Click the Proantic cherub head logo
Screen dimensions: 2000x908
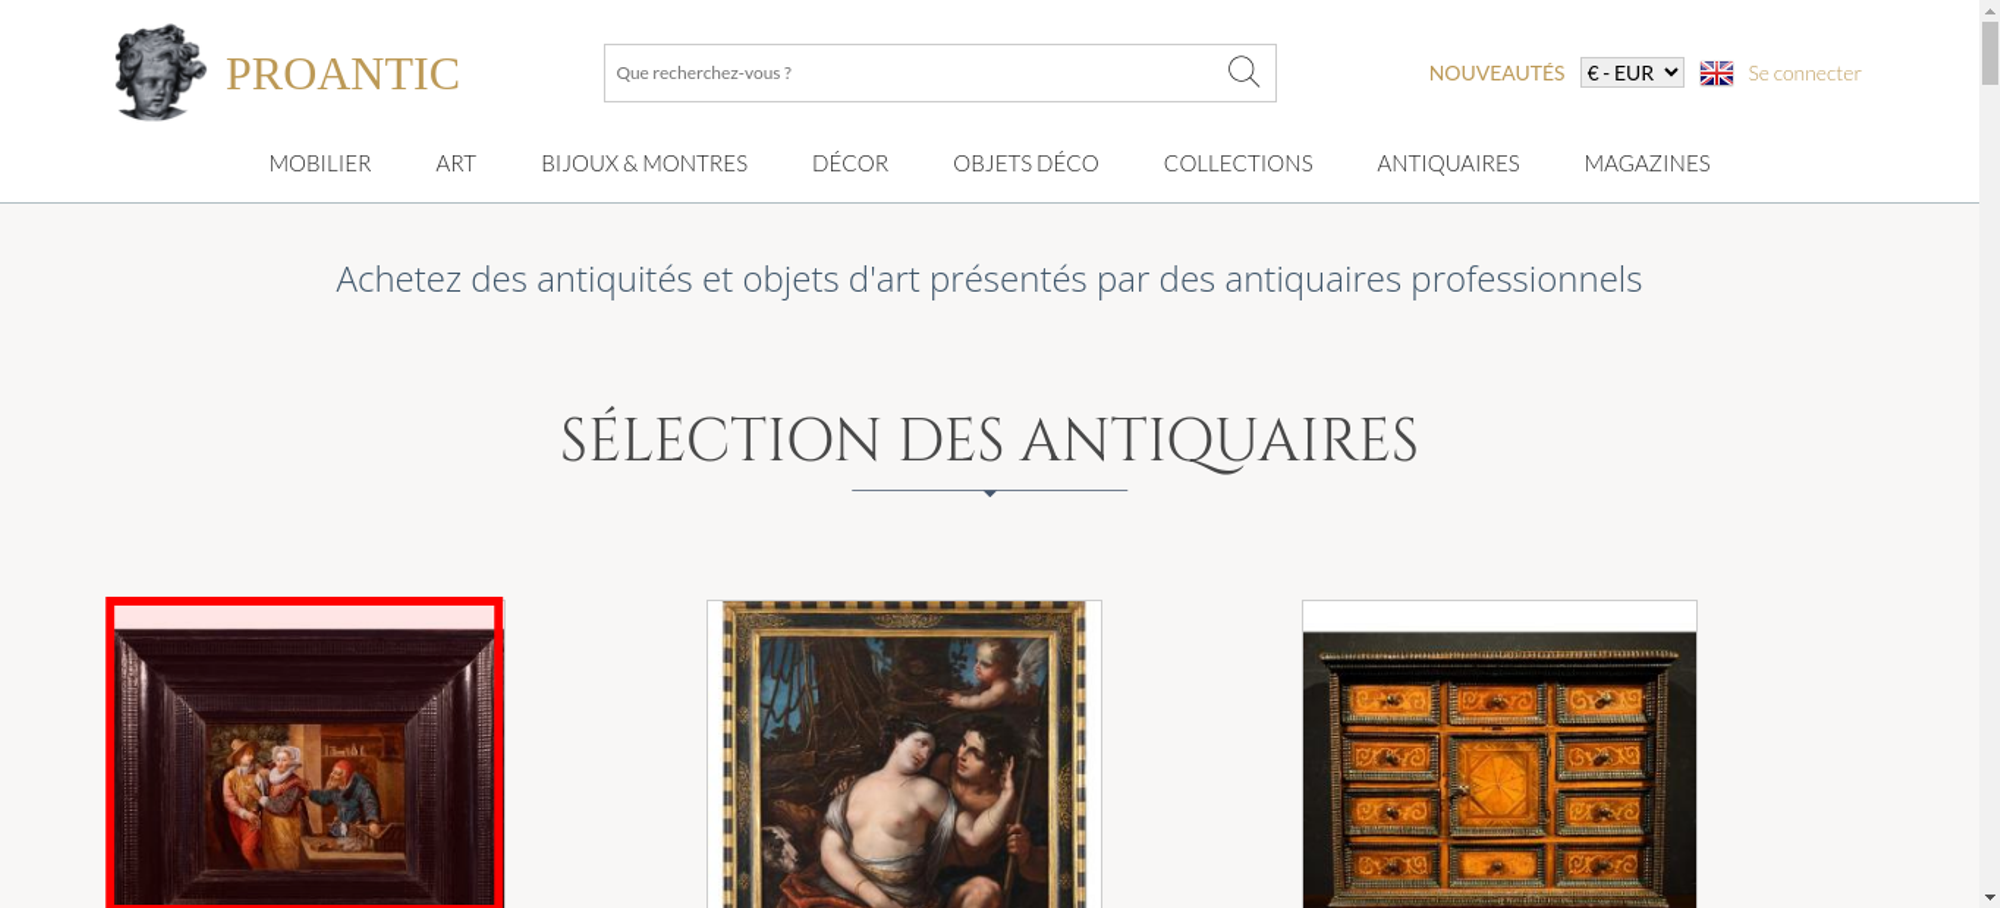[x=160, y=72]
